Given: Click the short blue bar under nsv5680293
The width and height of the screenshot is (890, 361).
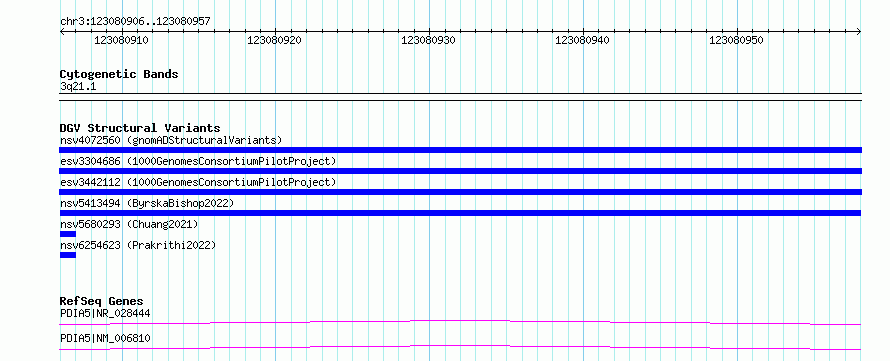Looking at the screenshot, I should pyautogui.click(x=68, y=234).
